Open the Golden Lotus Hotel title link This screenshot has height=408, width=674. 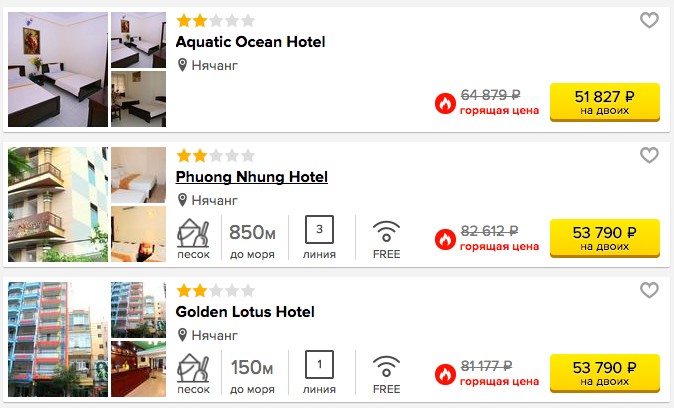coord(245,312)
